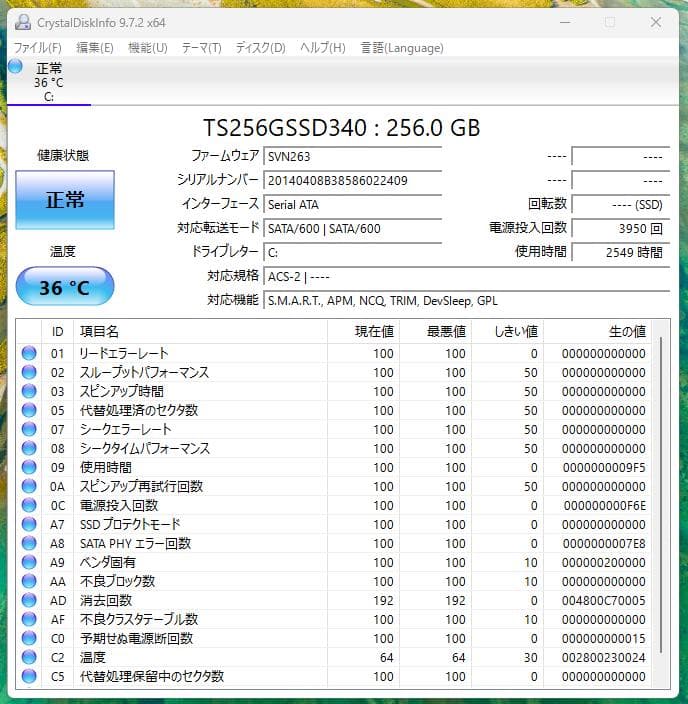Screen dimensions: 688x704
Task: Click the ファームウェア field SVN263
Action: [x=353, y=157]
